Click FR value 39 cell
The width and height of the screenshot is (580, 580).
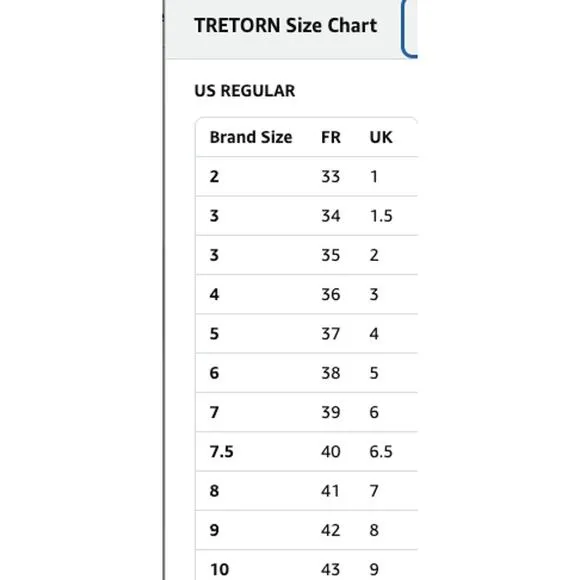coord(330,412)
